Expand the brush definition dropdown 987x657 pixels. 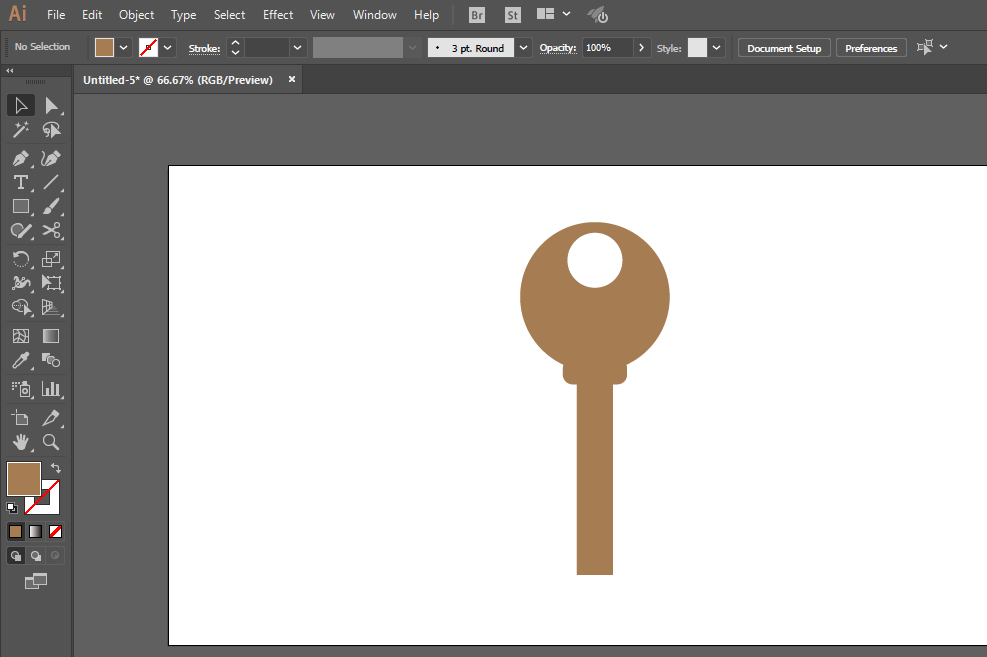point(524,47)
